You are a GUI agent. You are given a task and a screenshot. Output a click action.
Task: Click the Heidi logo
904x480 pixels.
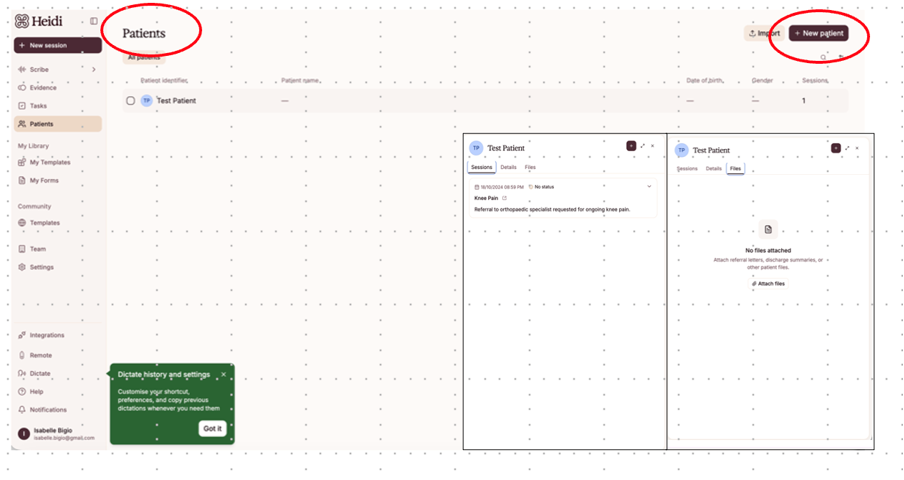[x=39, y=21]
